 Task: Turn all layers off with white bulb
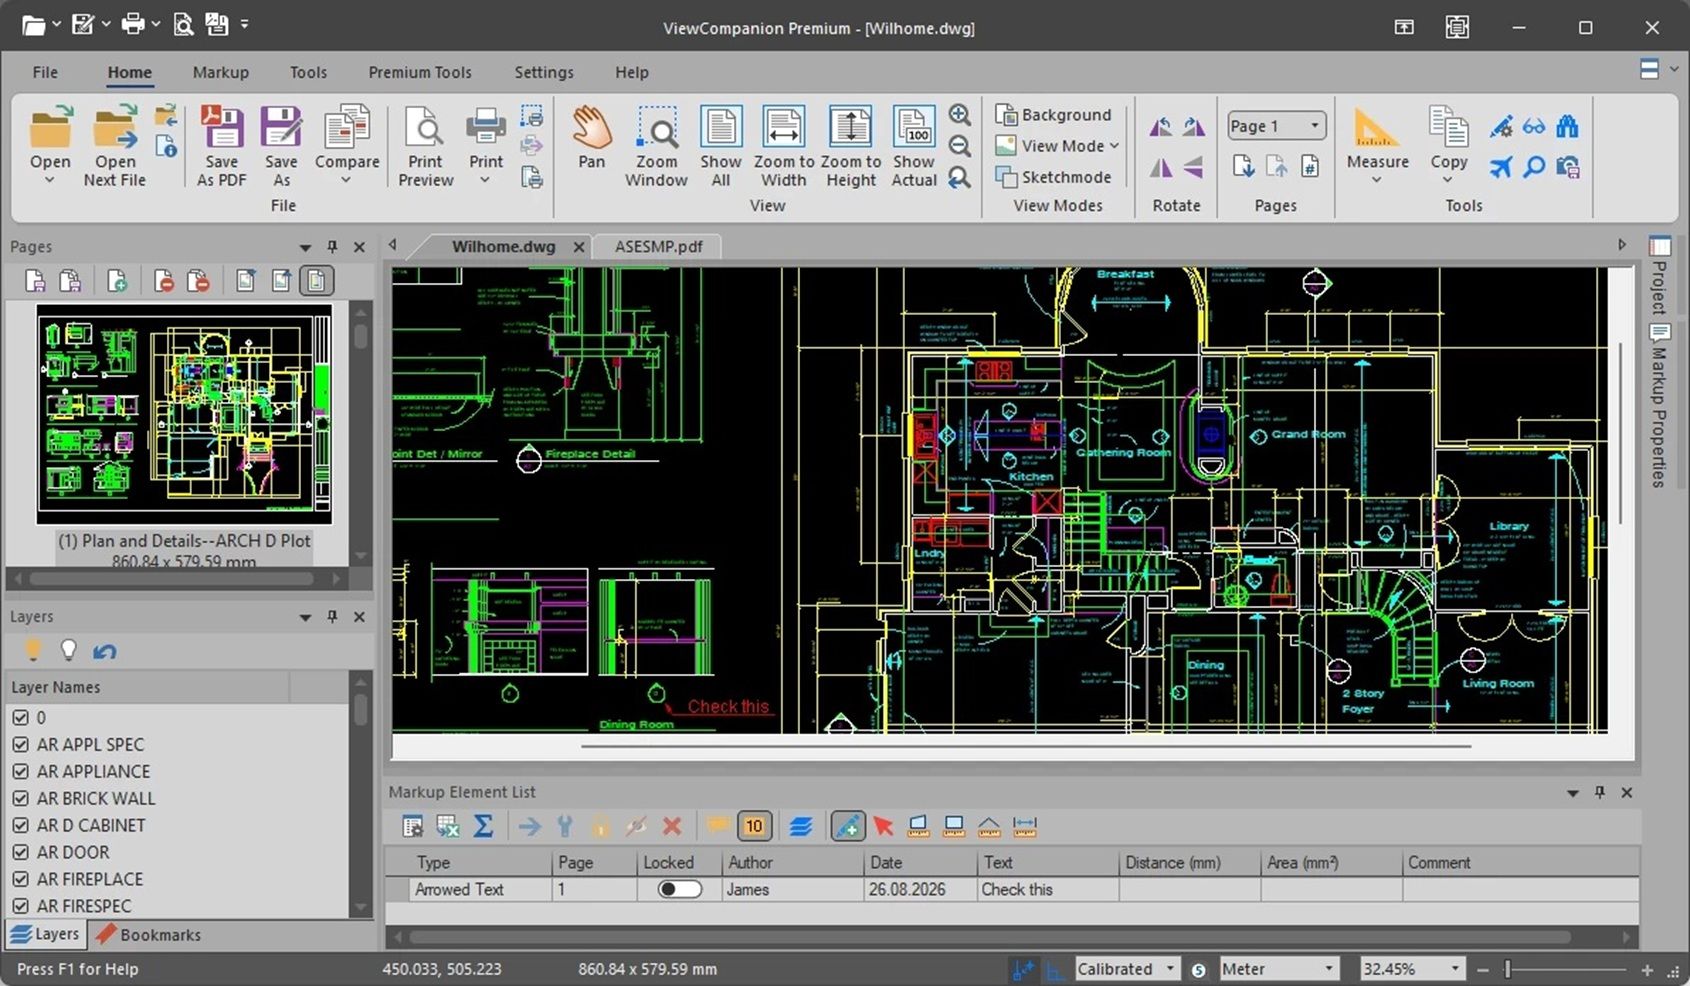(x=68, y=650)
